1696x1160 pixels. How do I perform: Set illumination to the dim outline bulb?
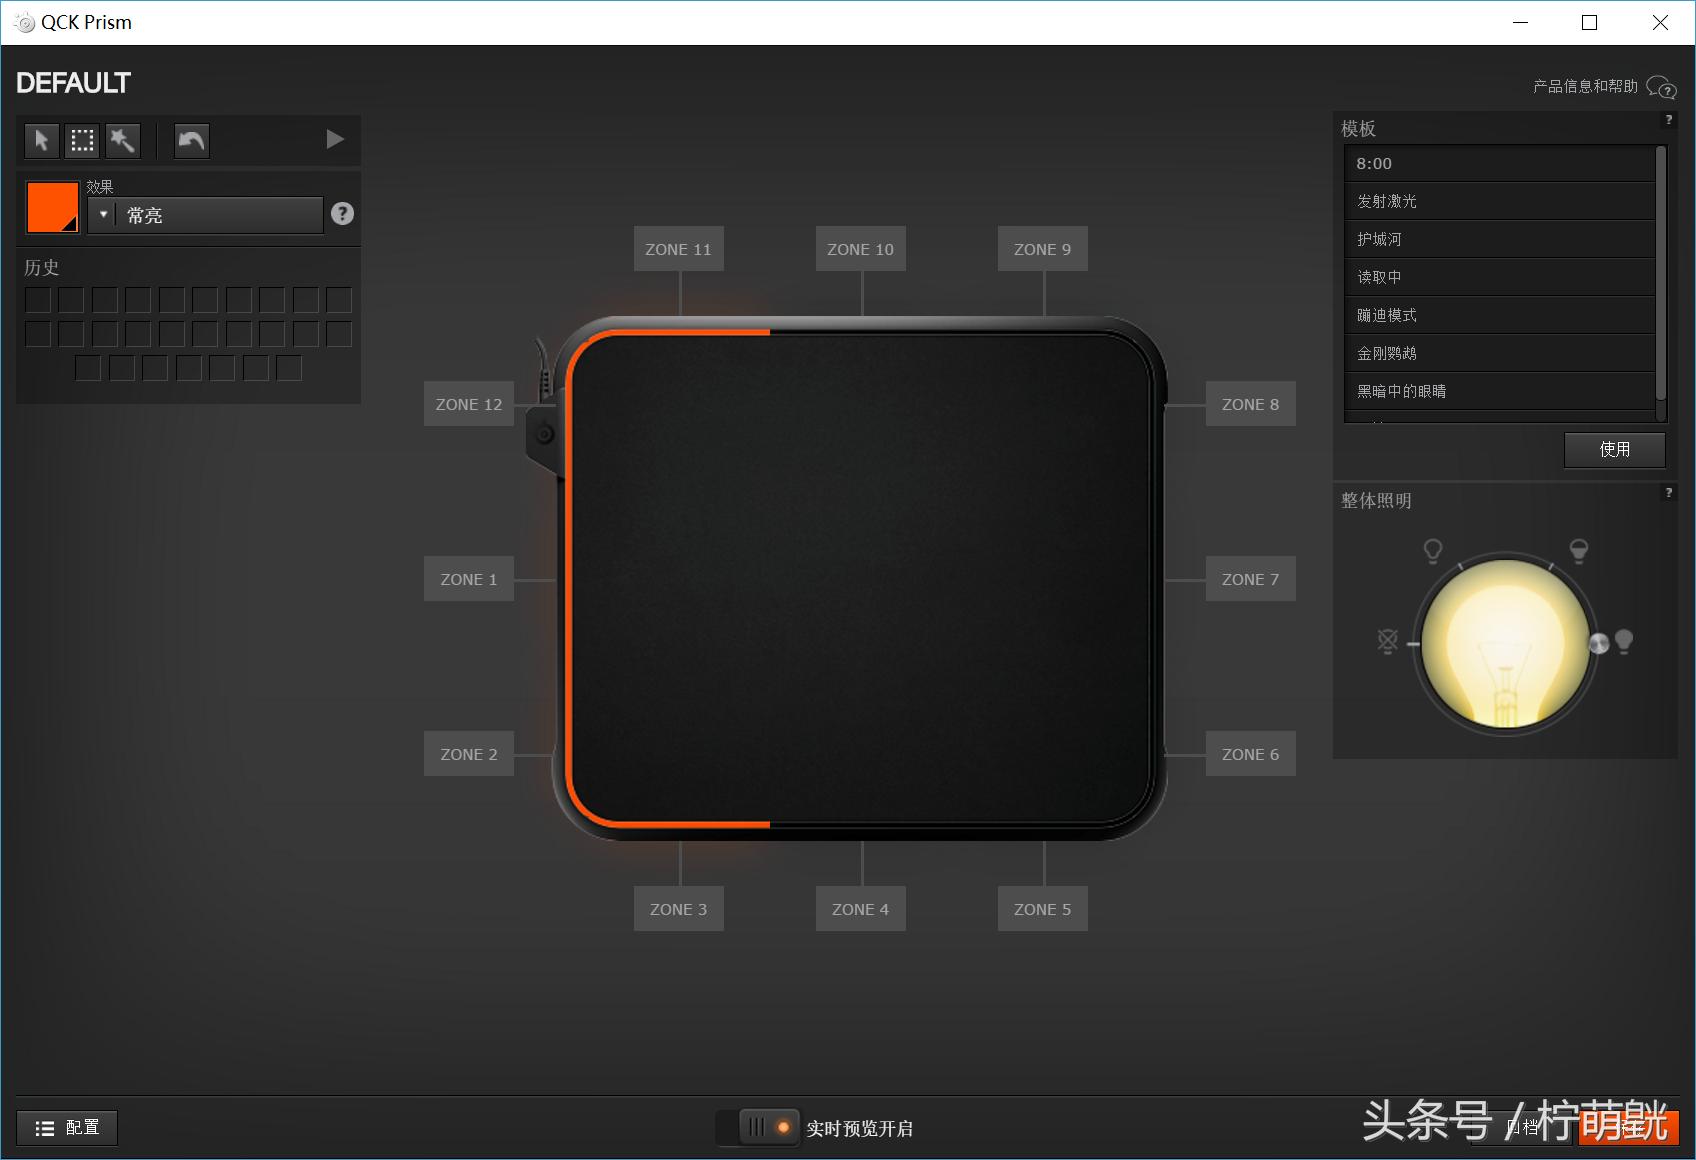coord(1433,550)
